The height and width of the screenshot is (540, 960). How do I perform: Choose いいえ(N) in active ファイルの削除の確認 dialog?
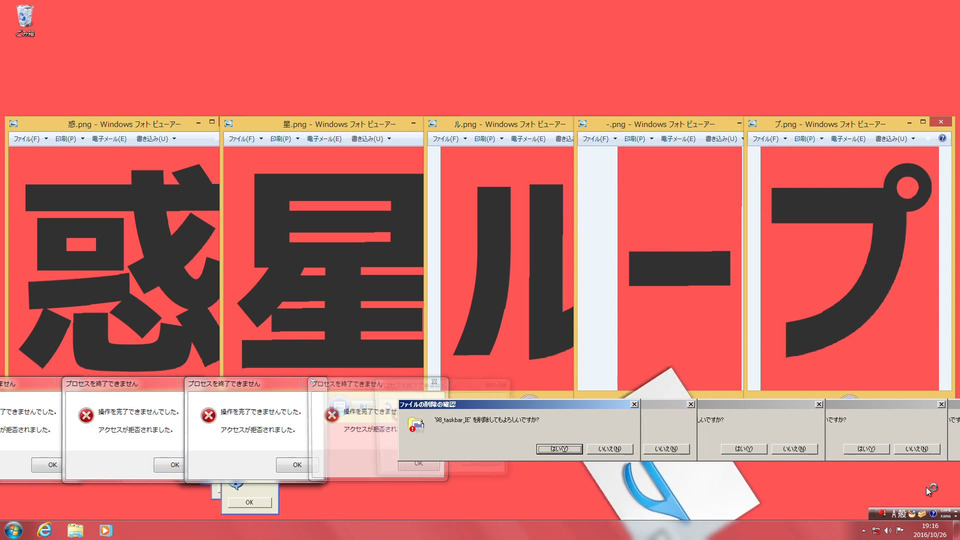(610, 449)
